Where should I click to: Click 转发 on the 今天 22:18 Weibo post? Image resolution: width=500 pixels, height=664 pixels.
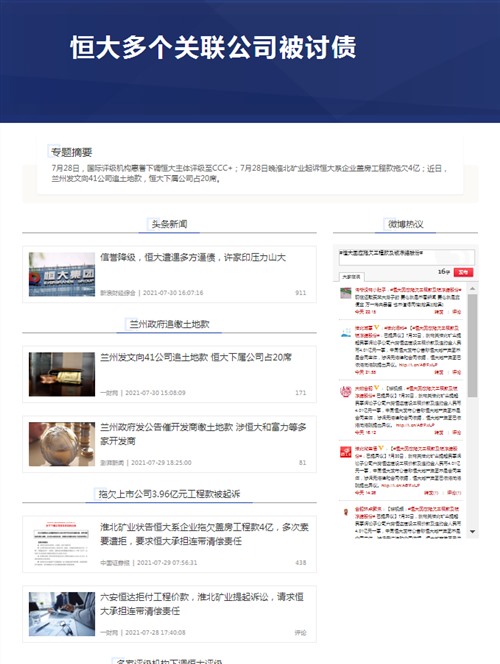[439, 312]
